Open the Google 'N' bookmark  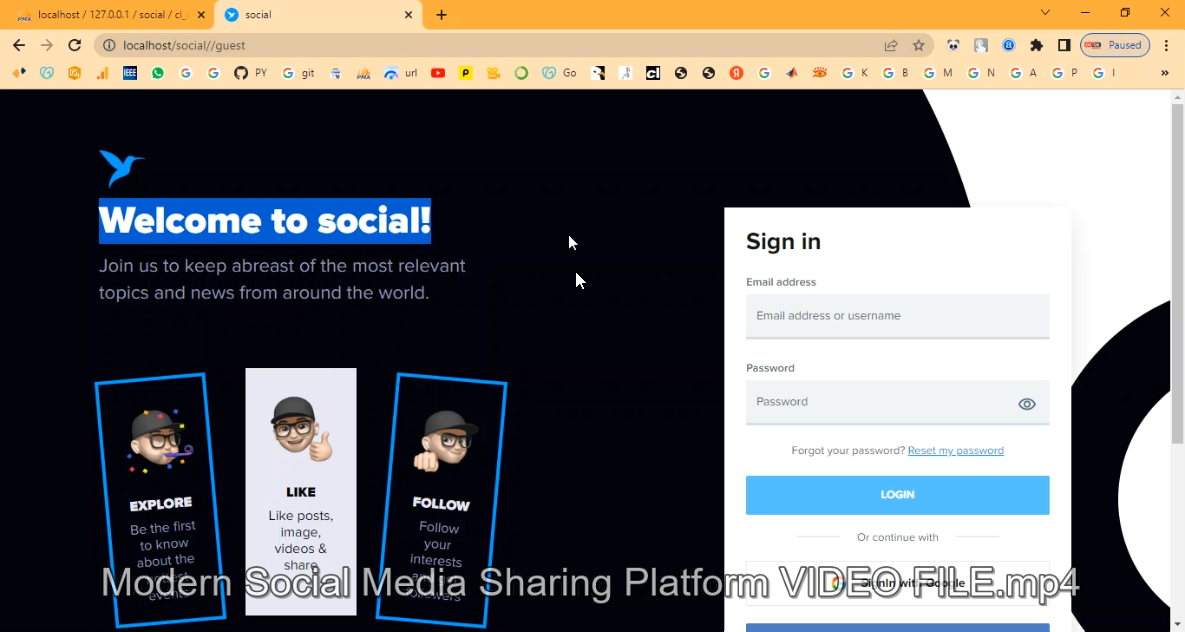pyautogui.click(x=981, y=73)
